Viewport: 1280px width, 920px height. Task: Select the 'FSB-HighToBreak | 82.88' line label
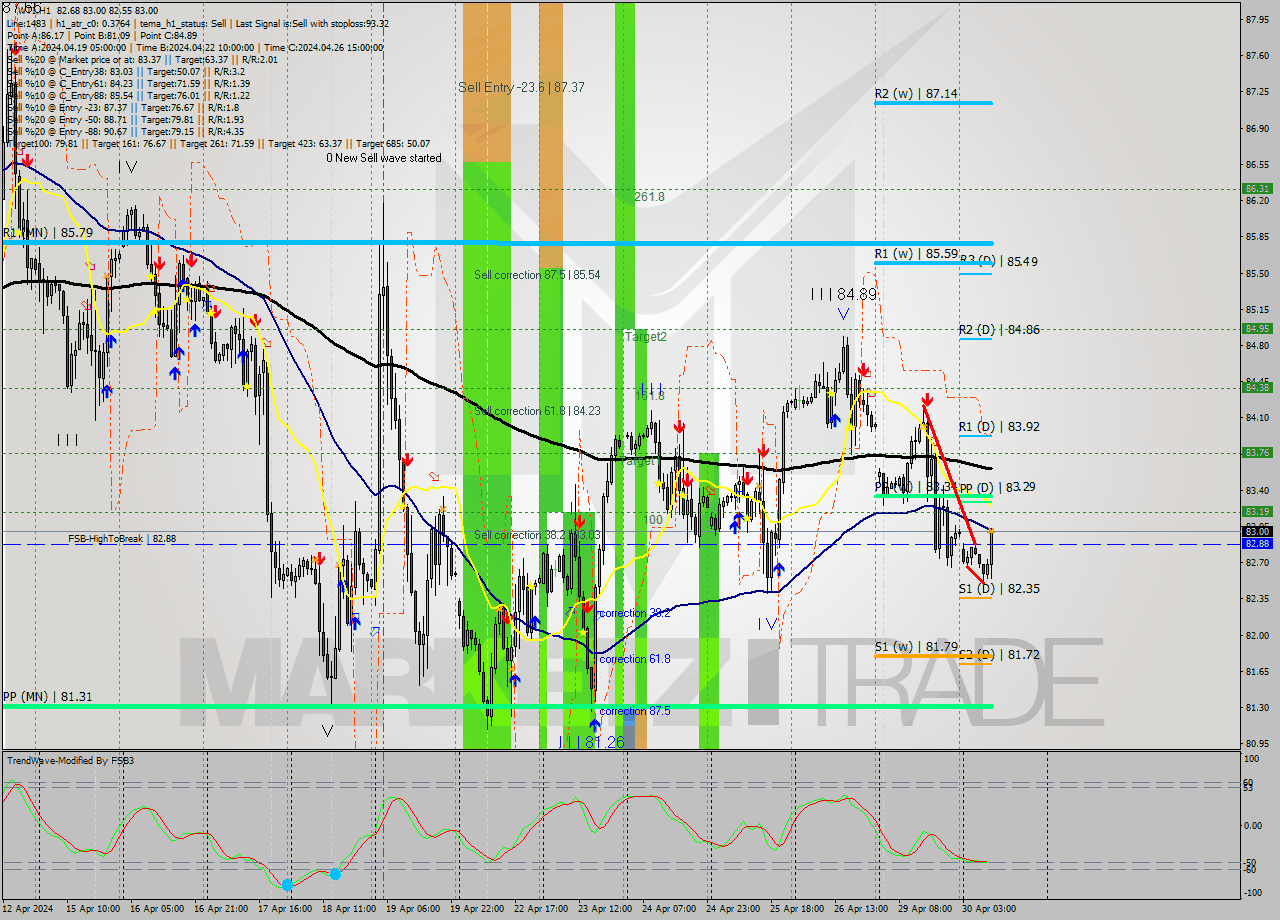(122, 539)
